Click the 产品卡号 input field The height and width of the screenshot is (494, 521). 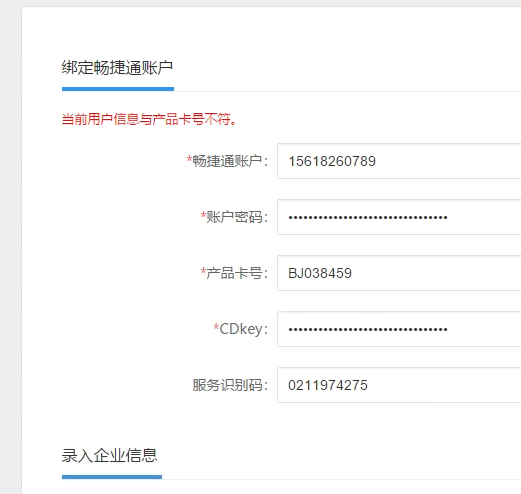[x=399, y=273]
